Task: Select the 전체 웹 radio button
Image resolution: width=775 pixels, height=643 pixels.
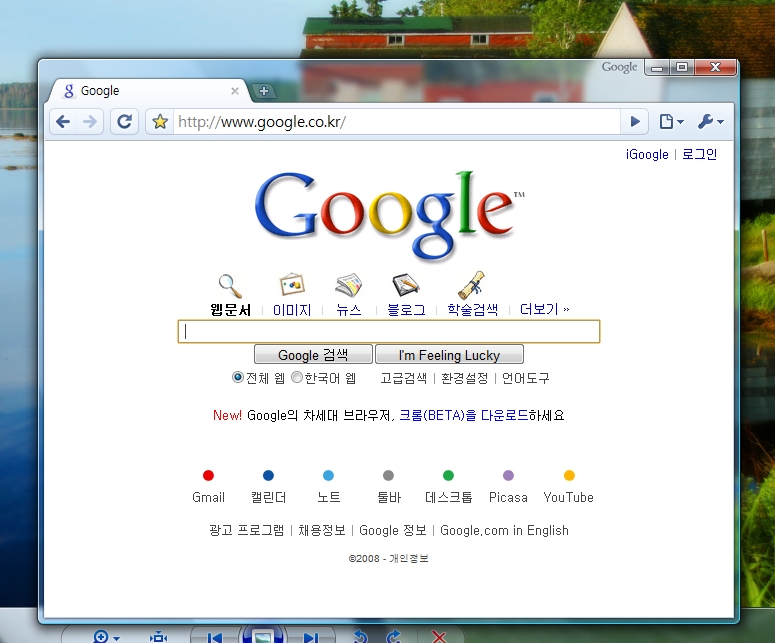Action: point(238,378)
